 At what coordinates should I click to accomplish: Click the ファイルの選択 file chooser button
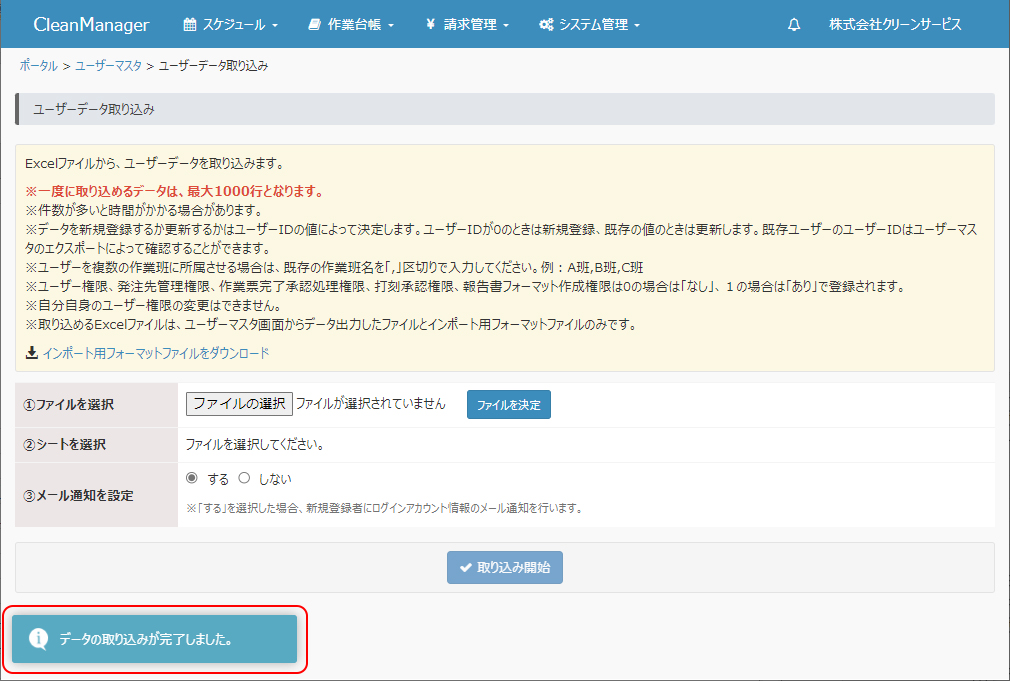239,404
